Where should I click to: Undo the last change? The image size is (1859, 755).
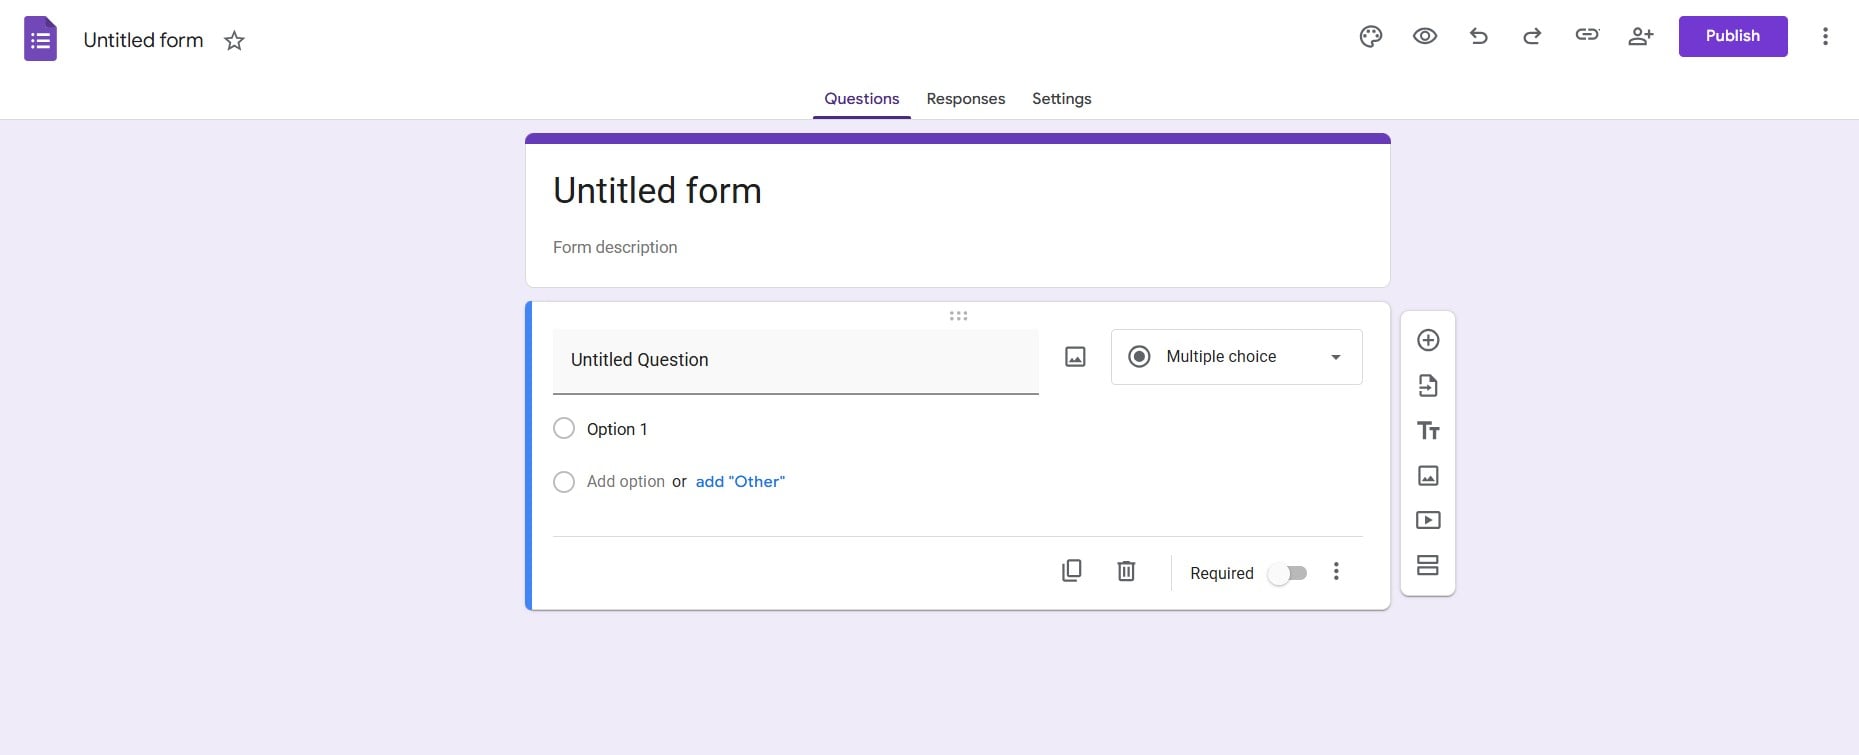tap(1478, 37)
